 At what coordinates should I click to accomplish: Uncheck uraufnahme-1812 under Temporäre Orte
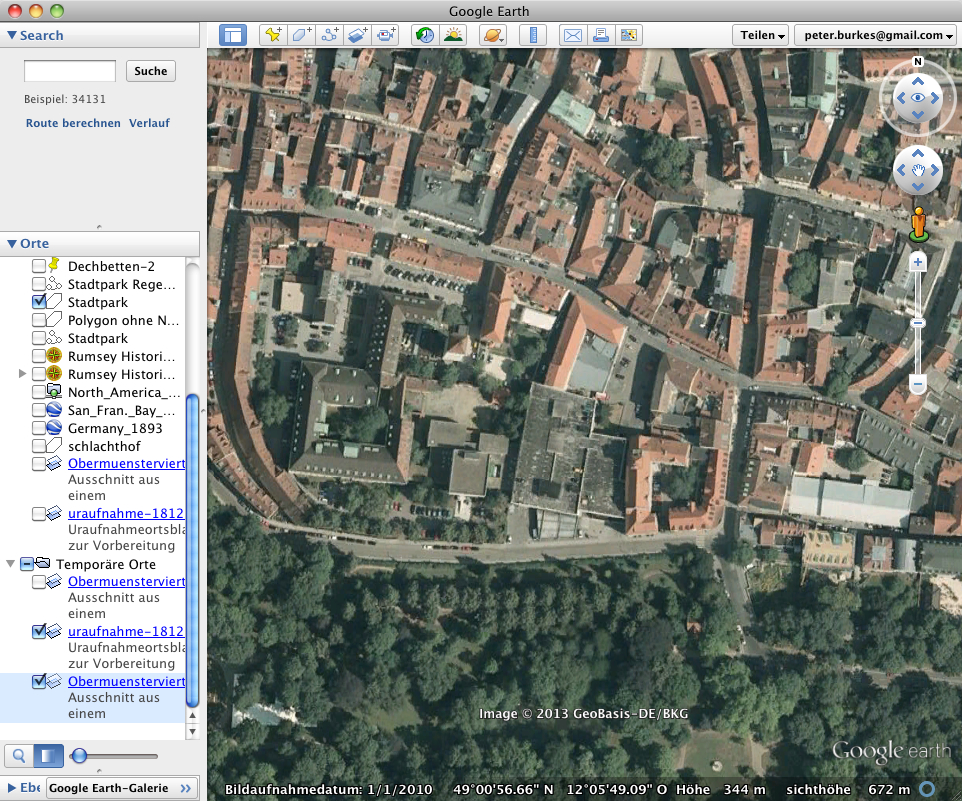point(39,630)
